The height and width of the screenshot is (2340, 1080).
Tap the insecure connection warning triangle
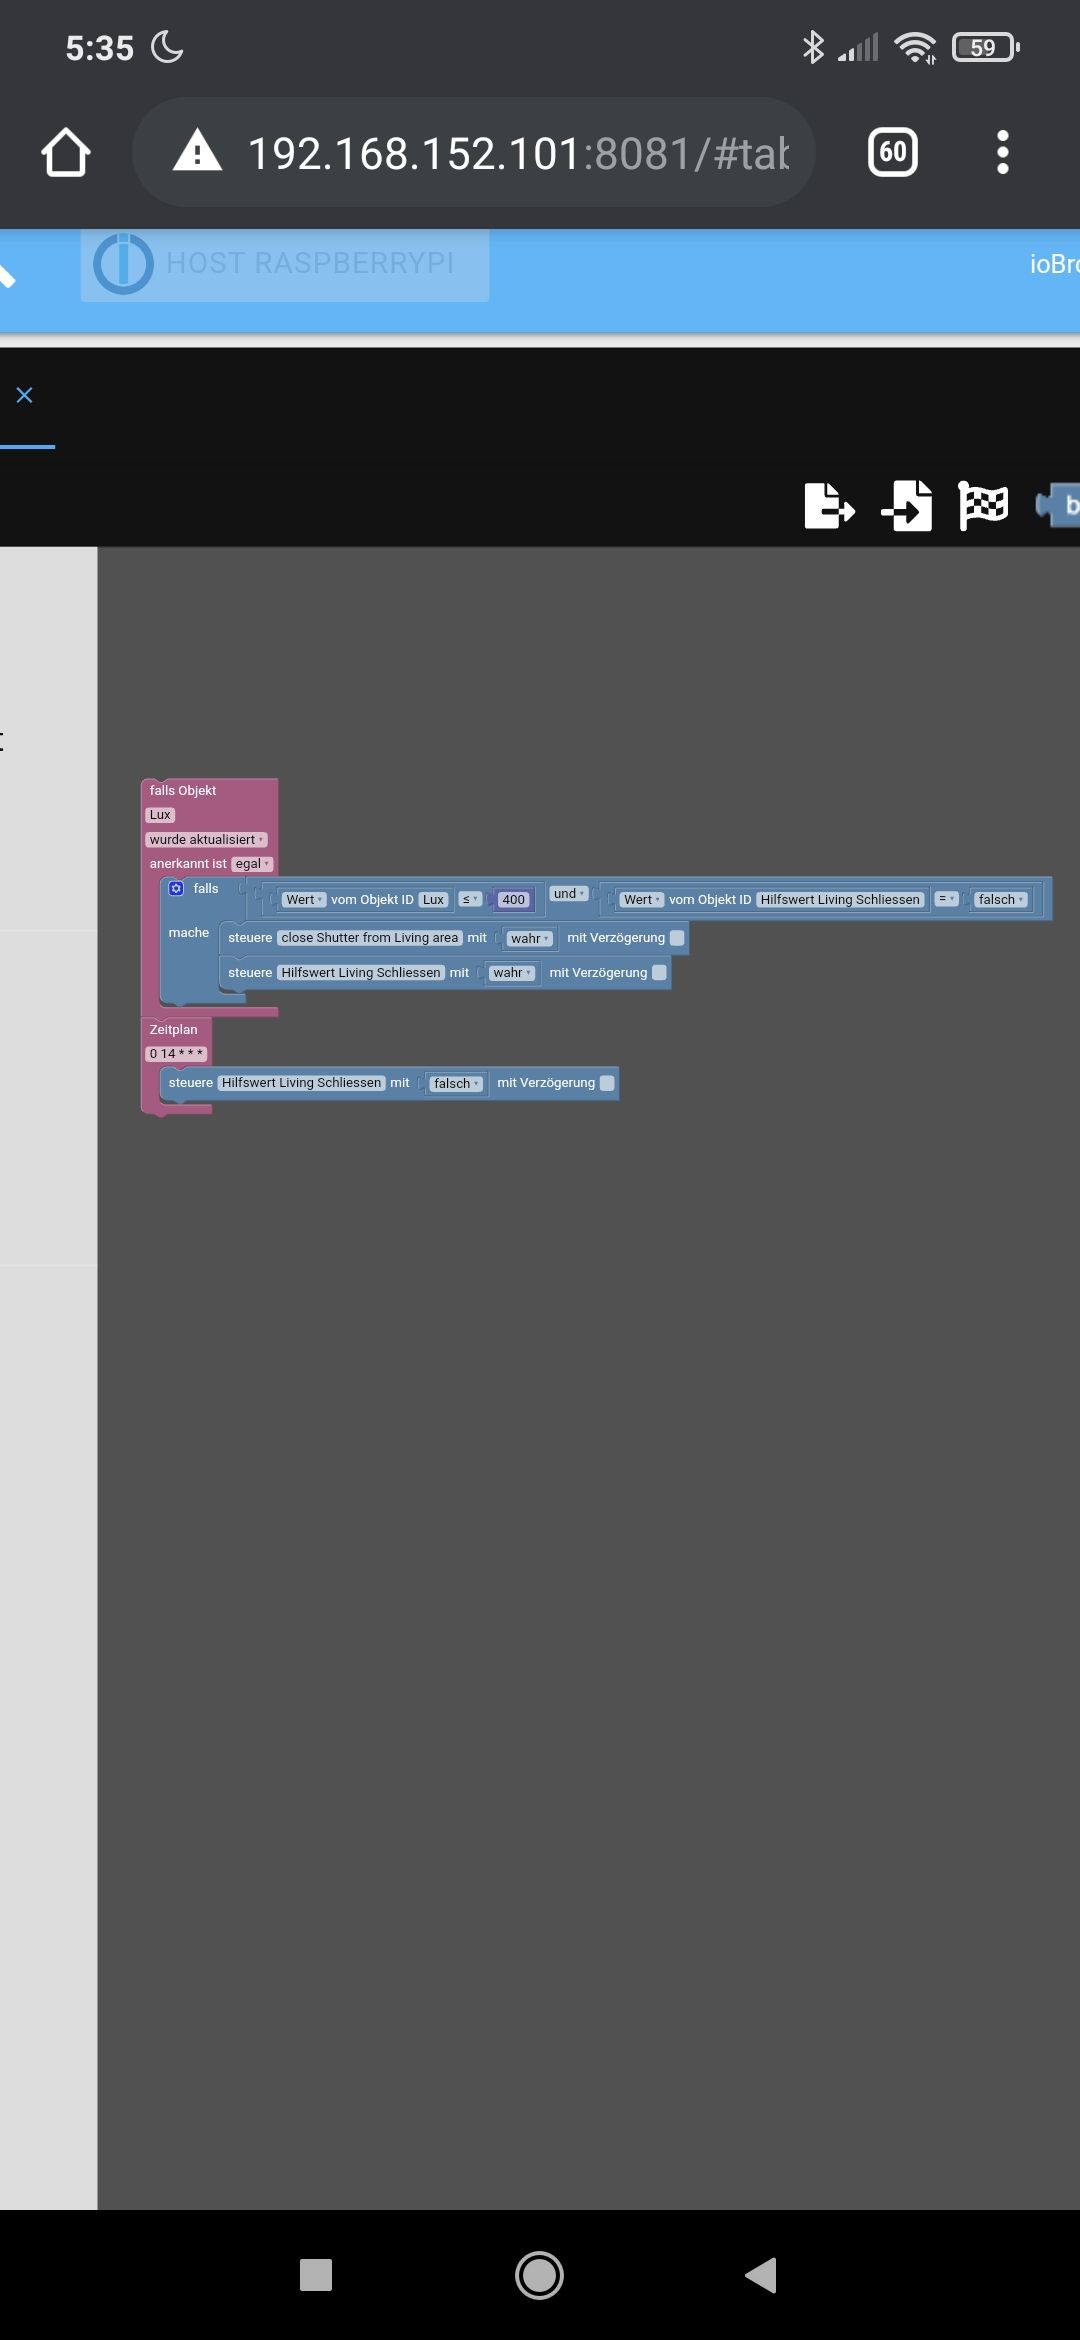(x=197, y=151)
